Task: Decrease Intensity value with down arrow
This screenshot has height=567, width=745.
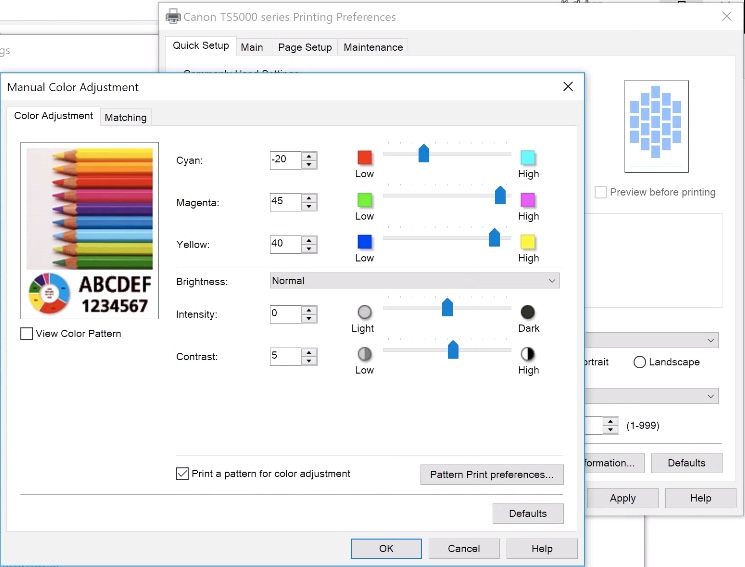Action: coord(309,318)
